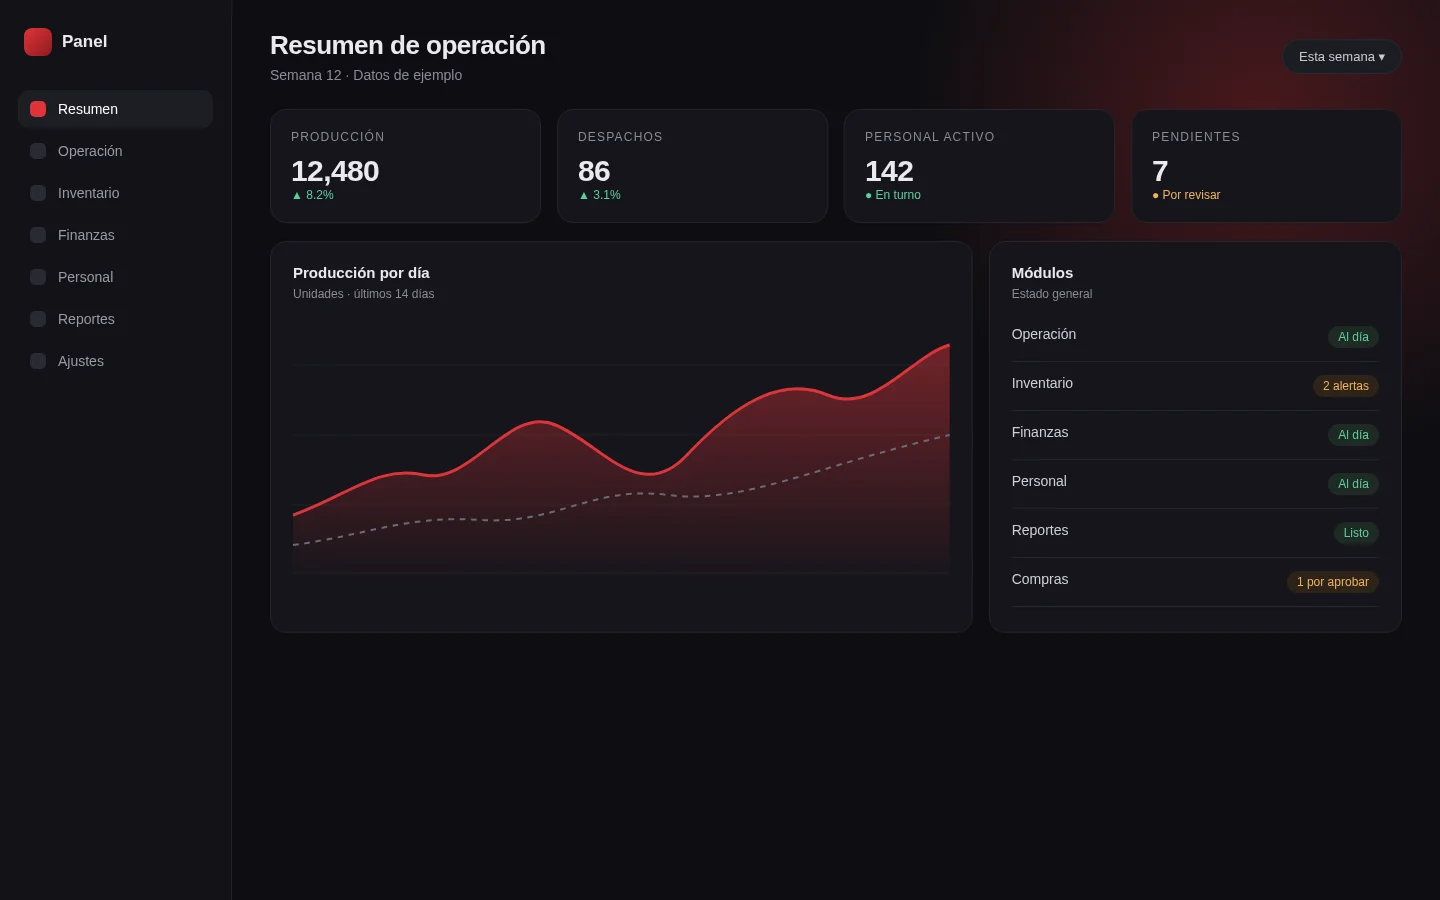Open Inventario from the sidebar
The height and width of the screenshot is (900, 1440).
coord(115,193)
